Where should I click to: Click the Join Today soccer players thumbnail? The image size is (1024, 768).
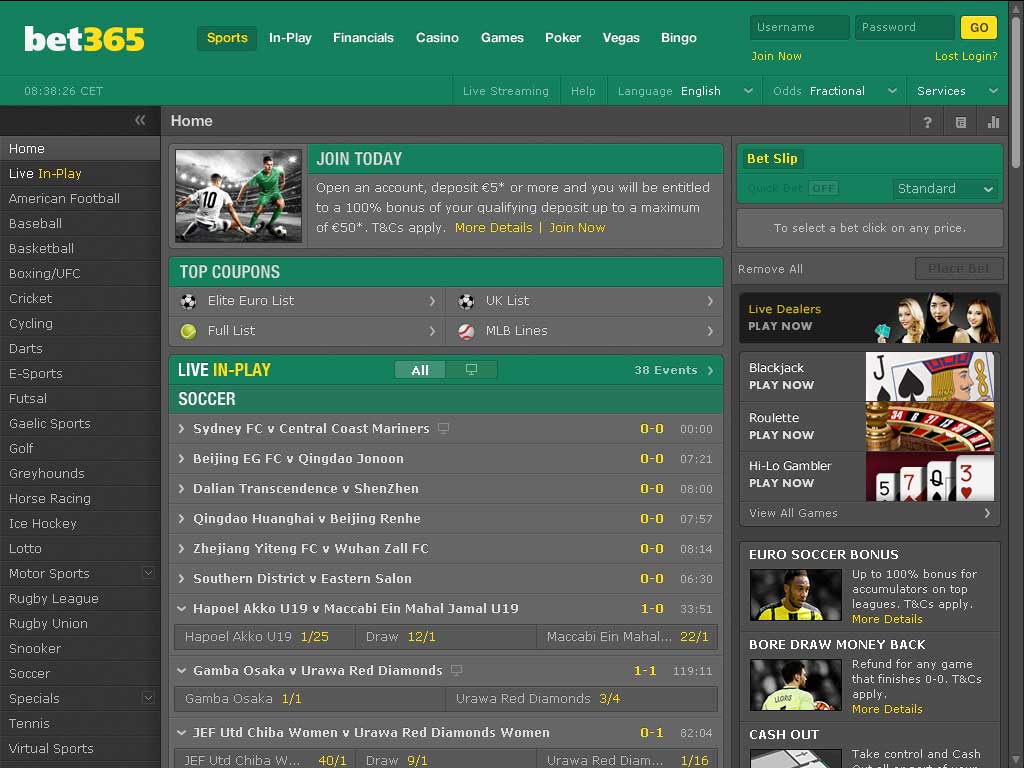tap(239, 196)
